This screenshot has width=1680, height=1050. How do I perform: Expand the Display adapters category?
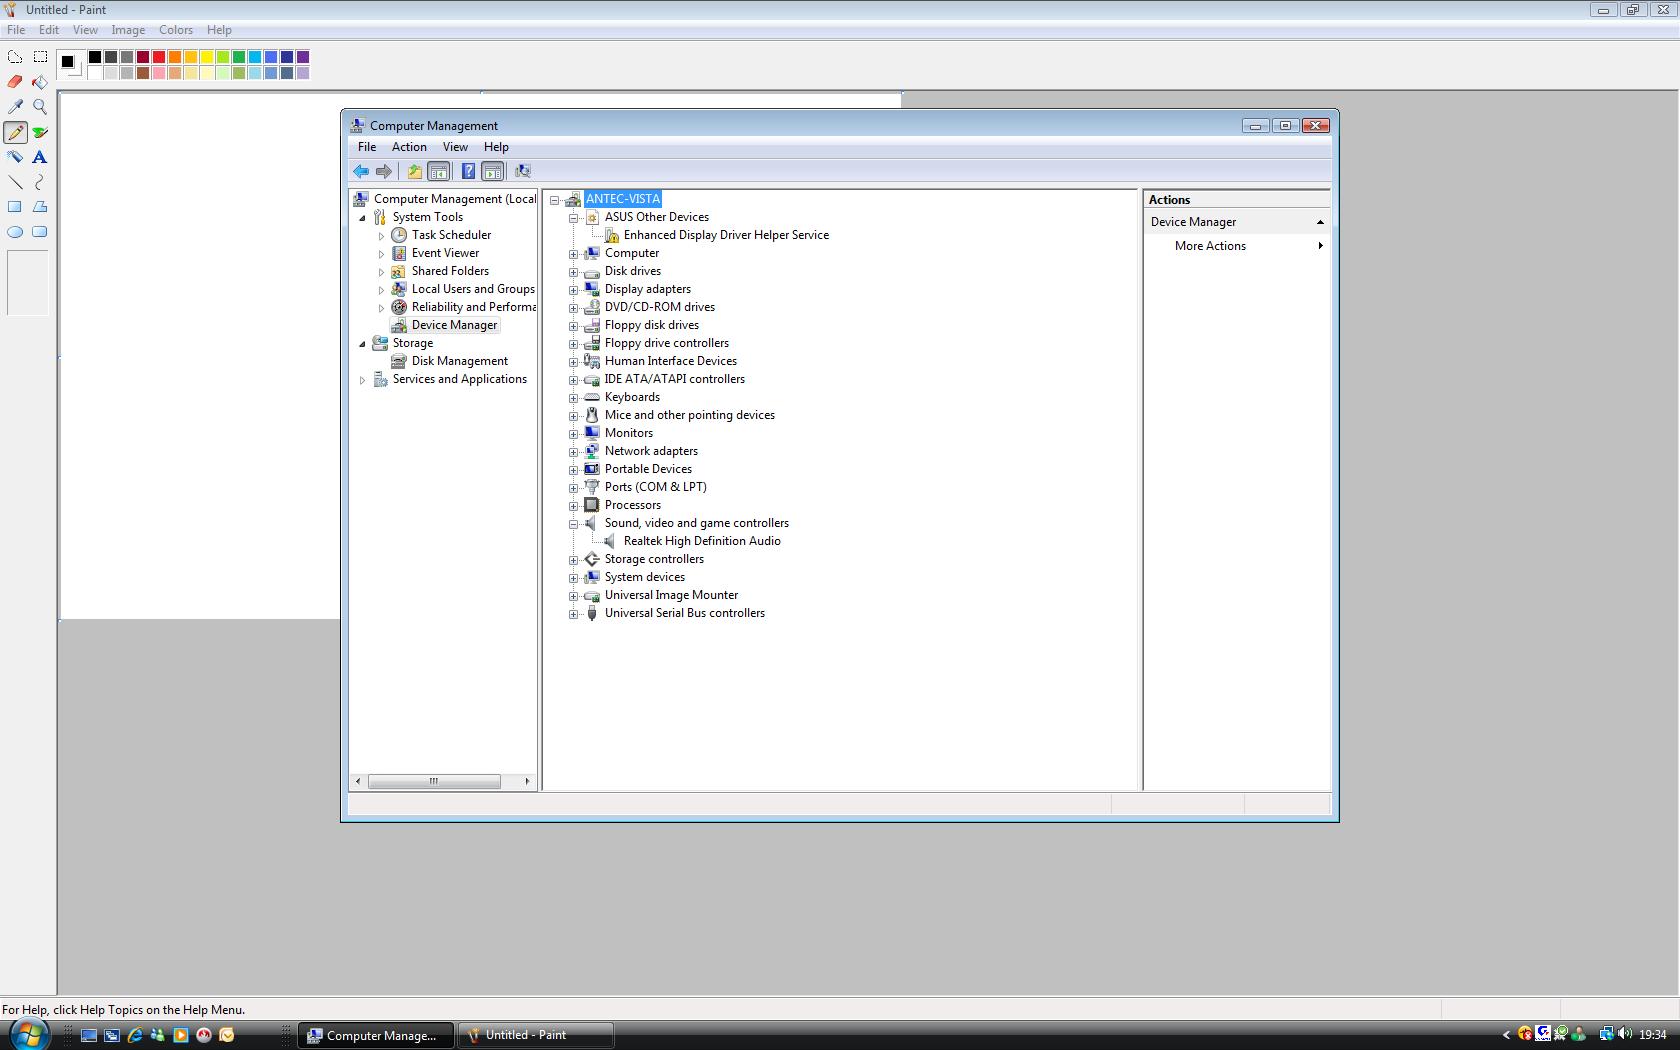(573, 289)
